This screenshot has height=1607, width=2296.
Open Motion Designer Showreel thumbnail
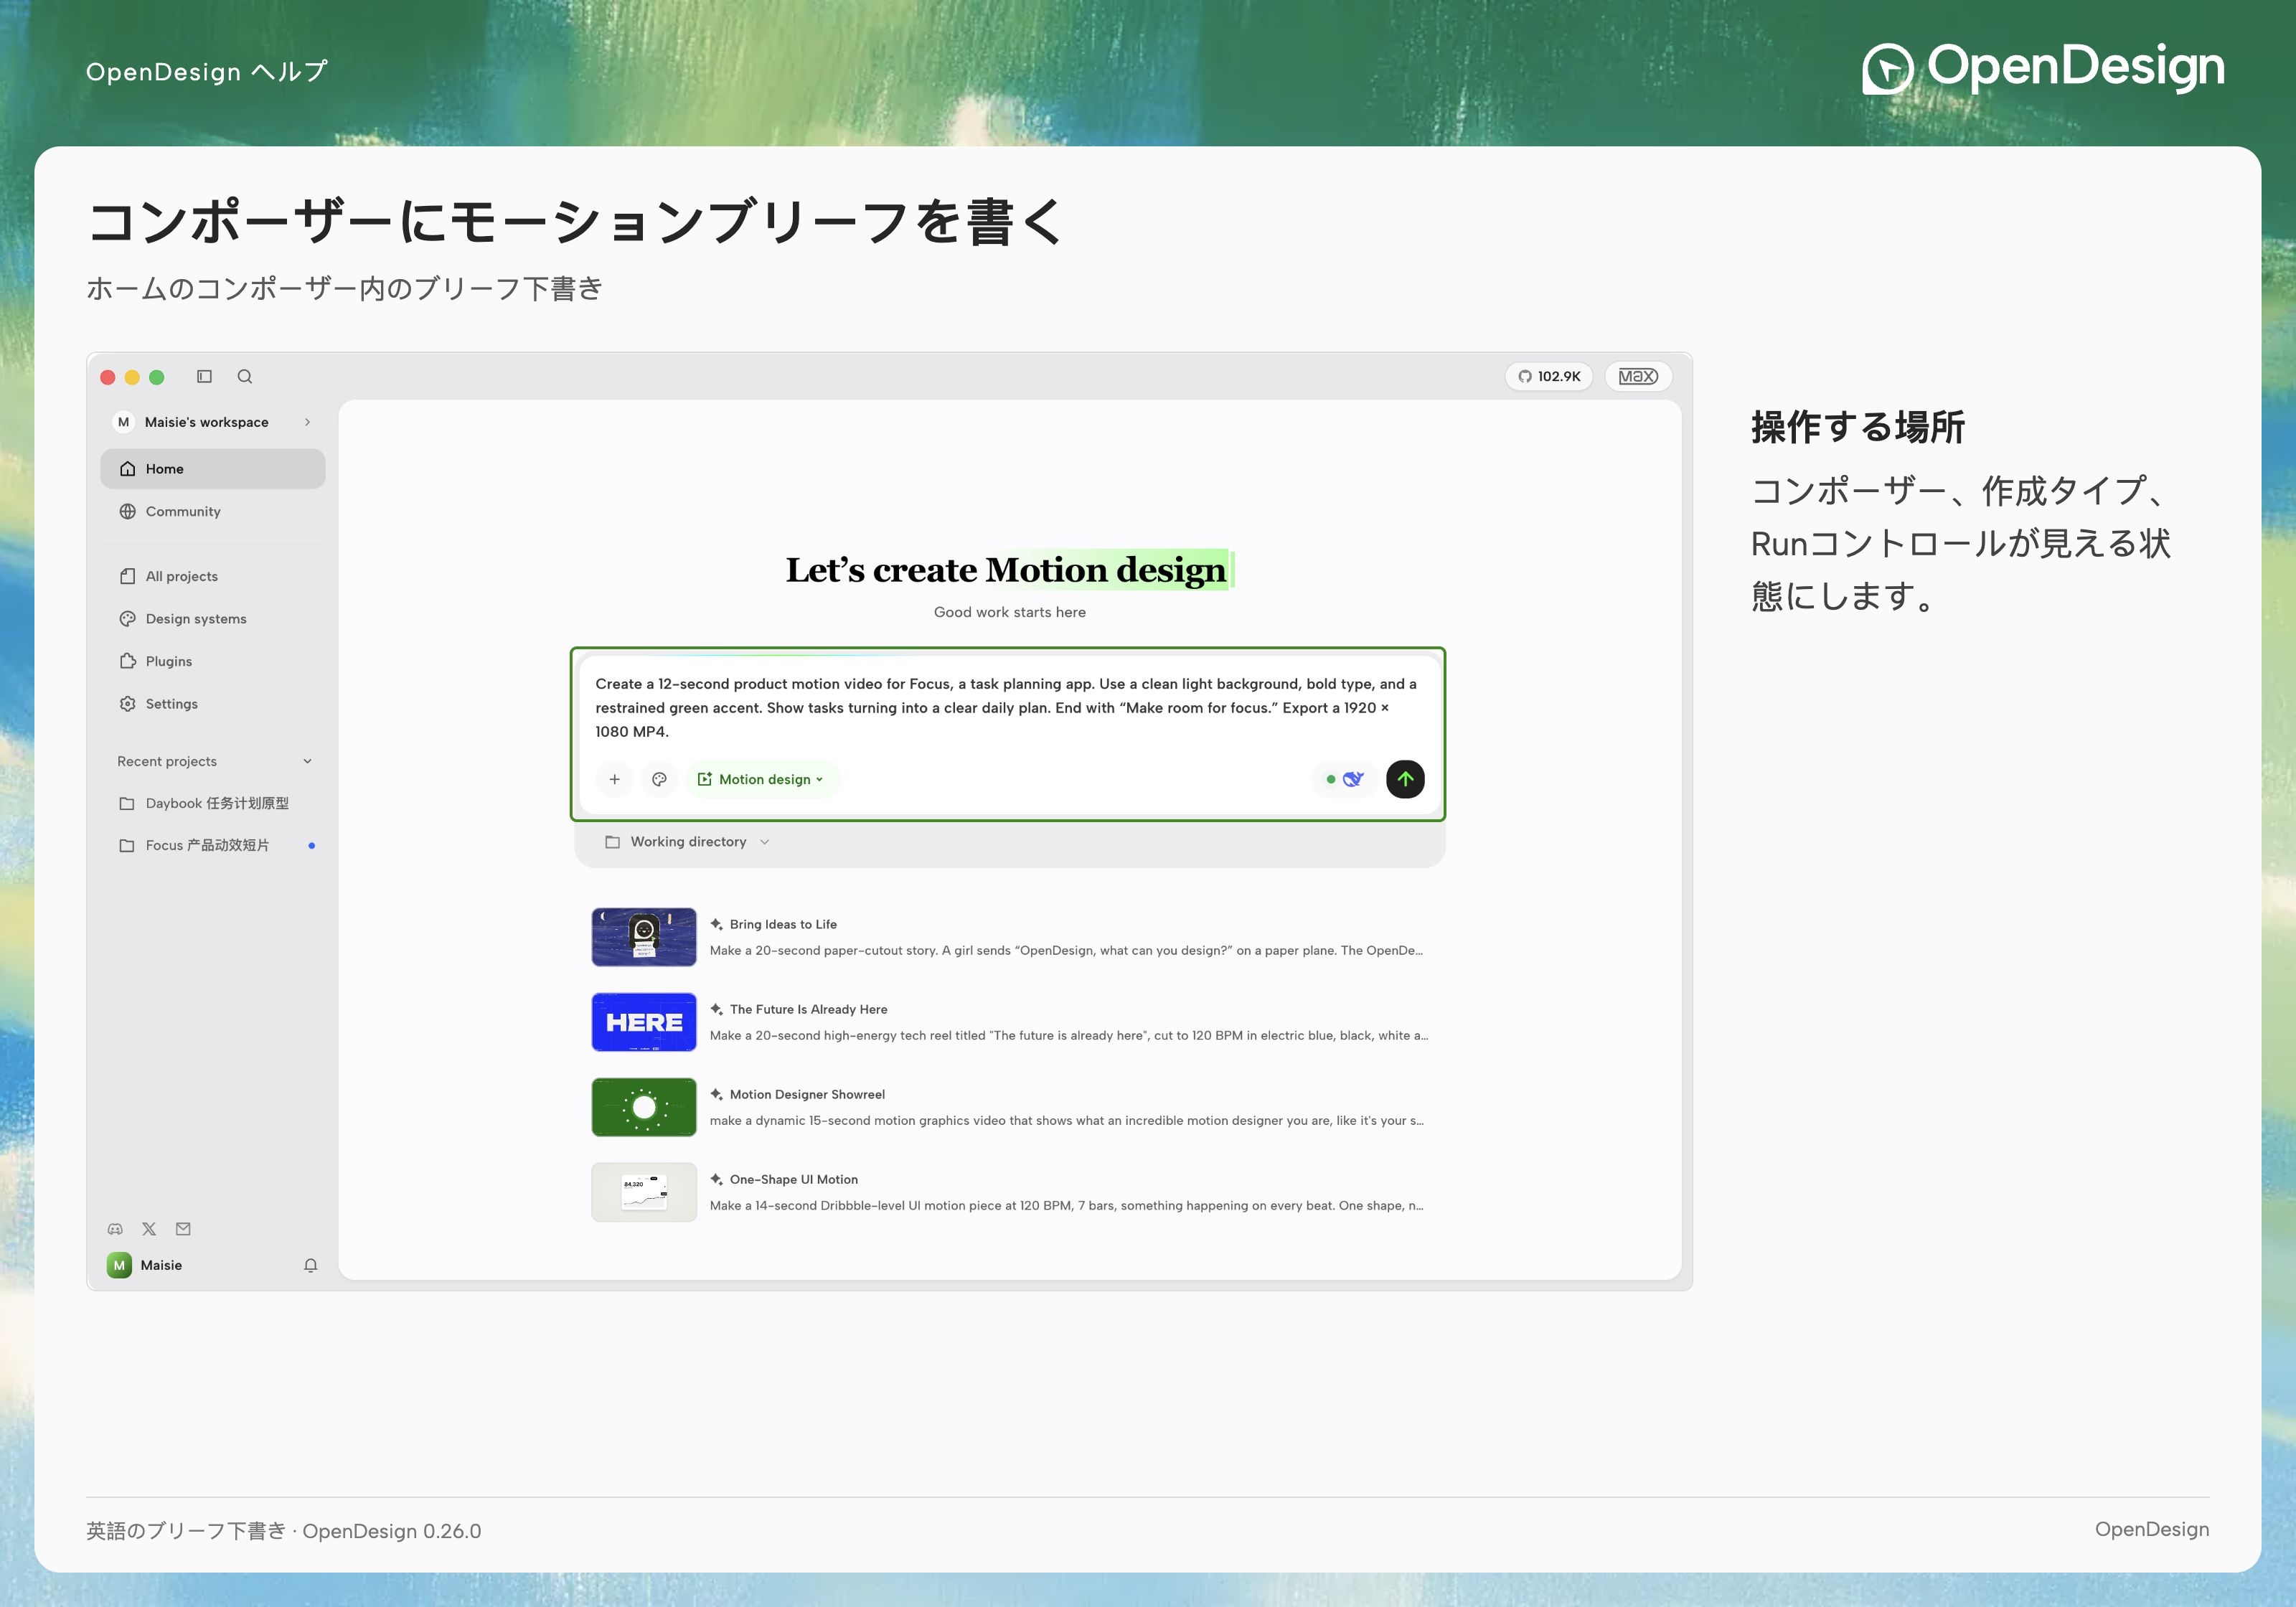coord(644,1107)
